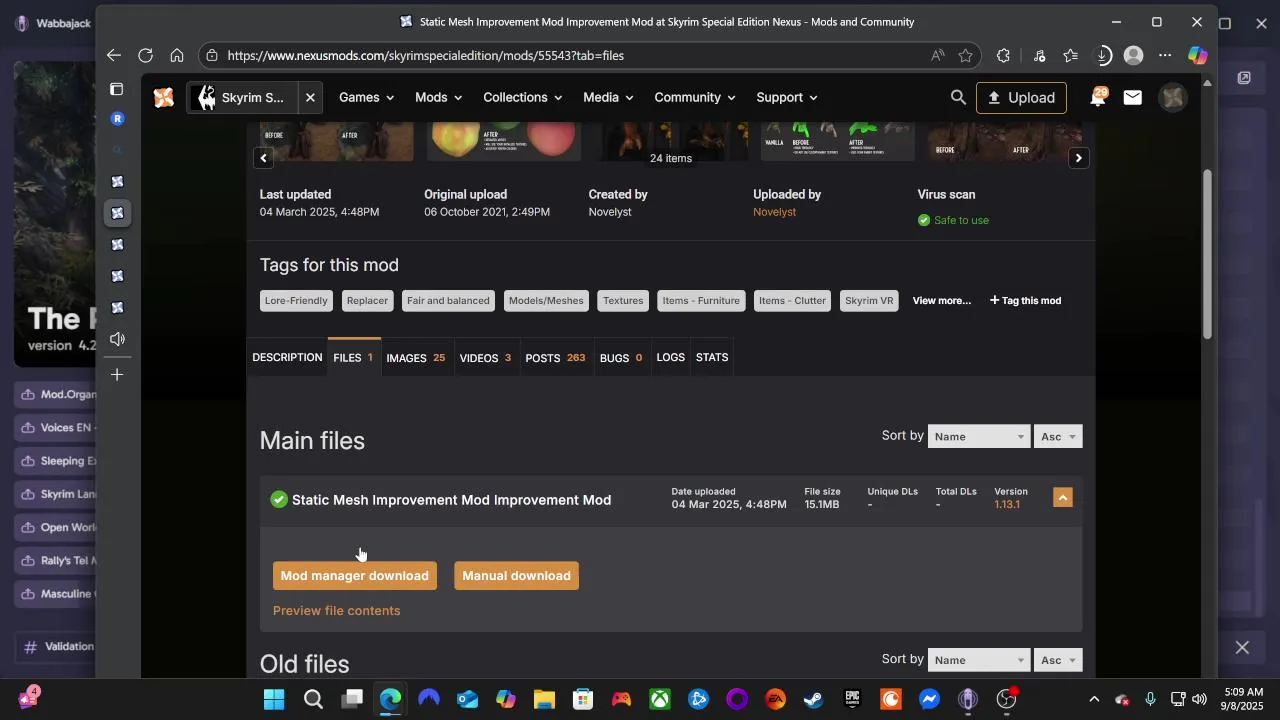
Task: Expand the Mods menu
Action: 438,97
